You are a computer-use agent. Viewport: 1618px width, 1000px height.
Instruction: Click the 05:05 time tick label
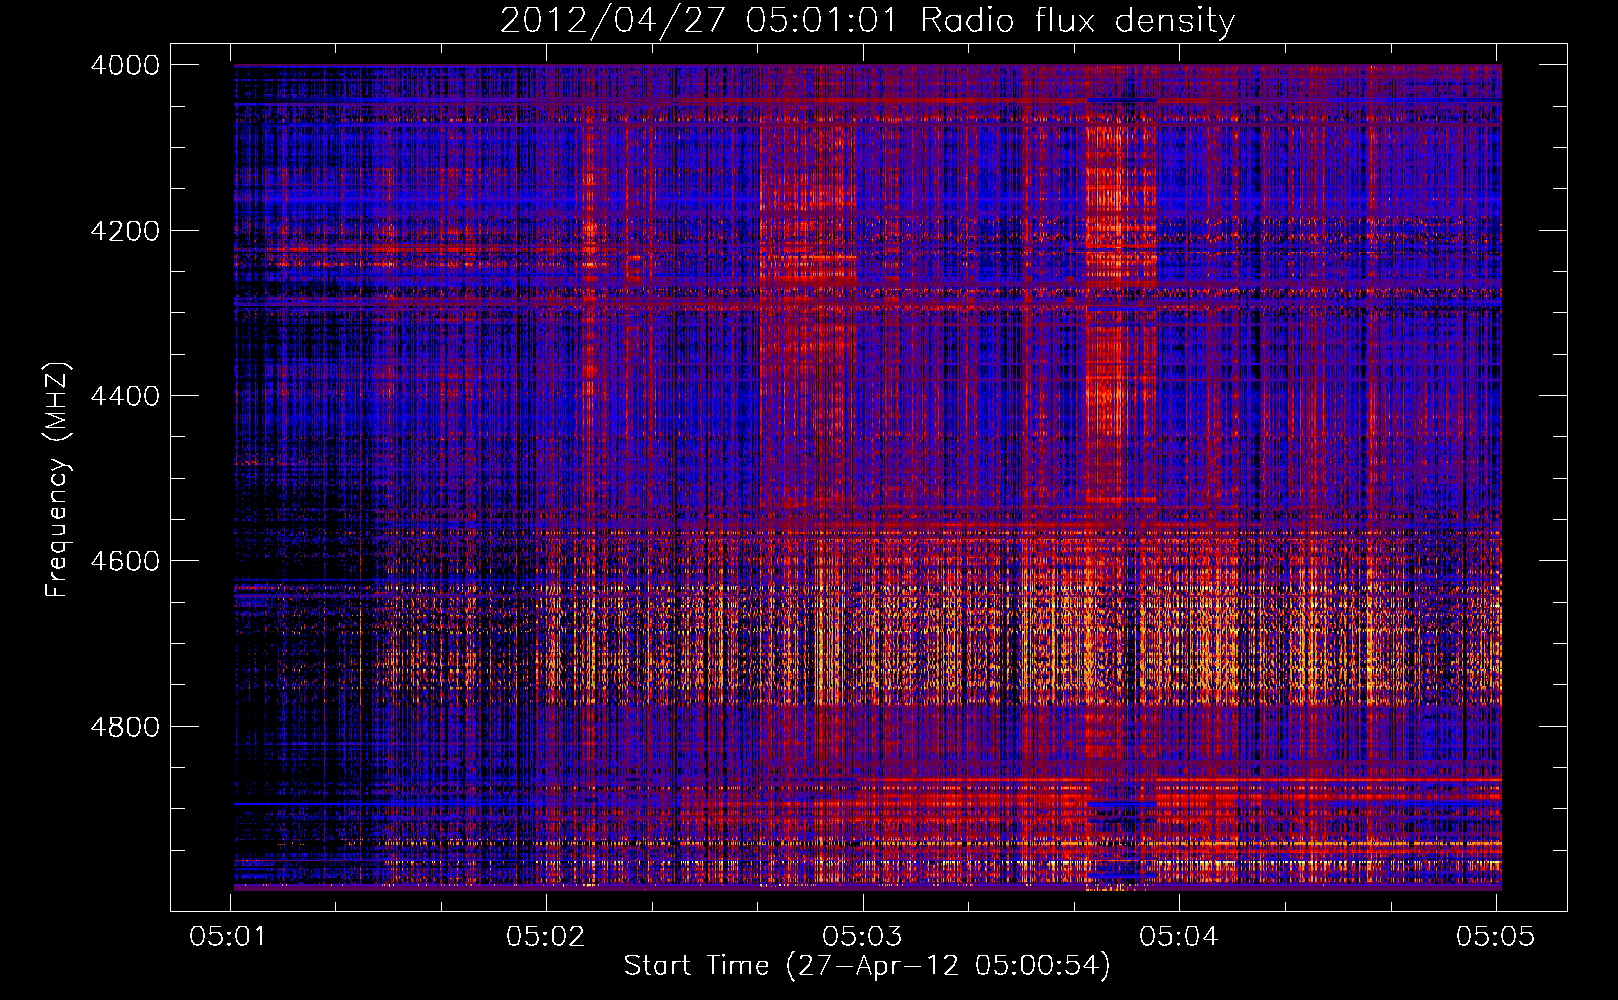pyautogui.click(x=1496, y=936)
